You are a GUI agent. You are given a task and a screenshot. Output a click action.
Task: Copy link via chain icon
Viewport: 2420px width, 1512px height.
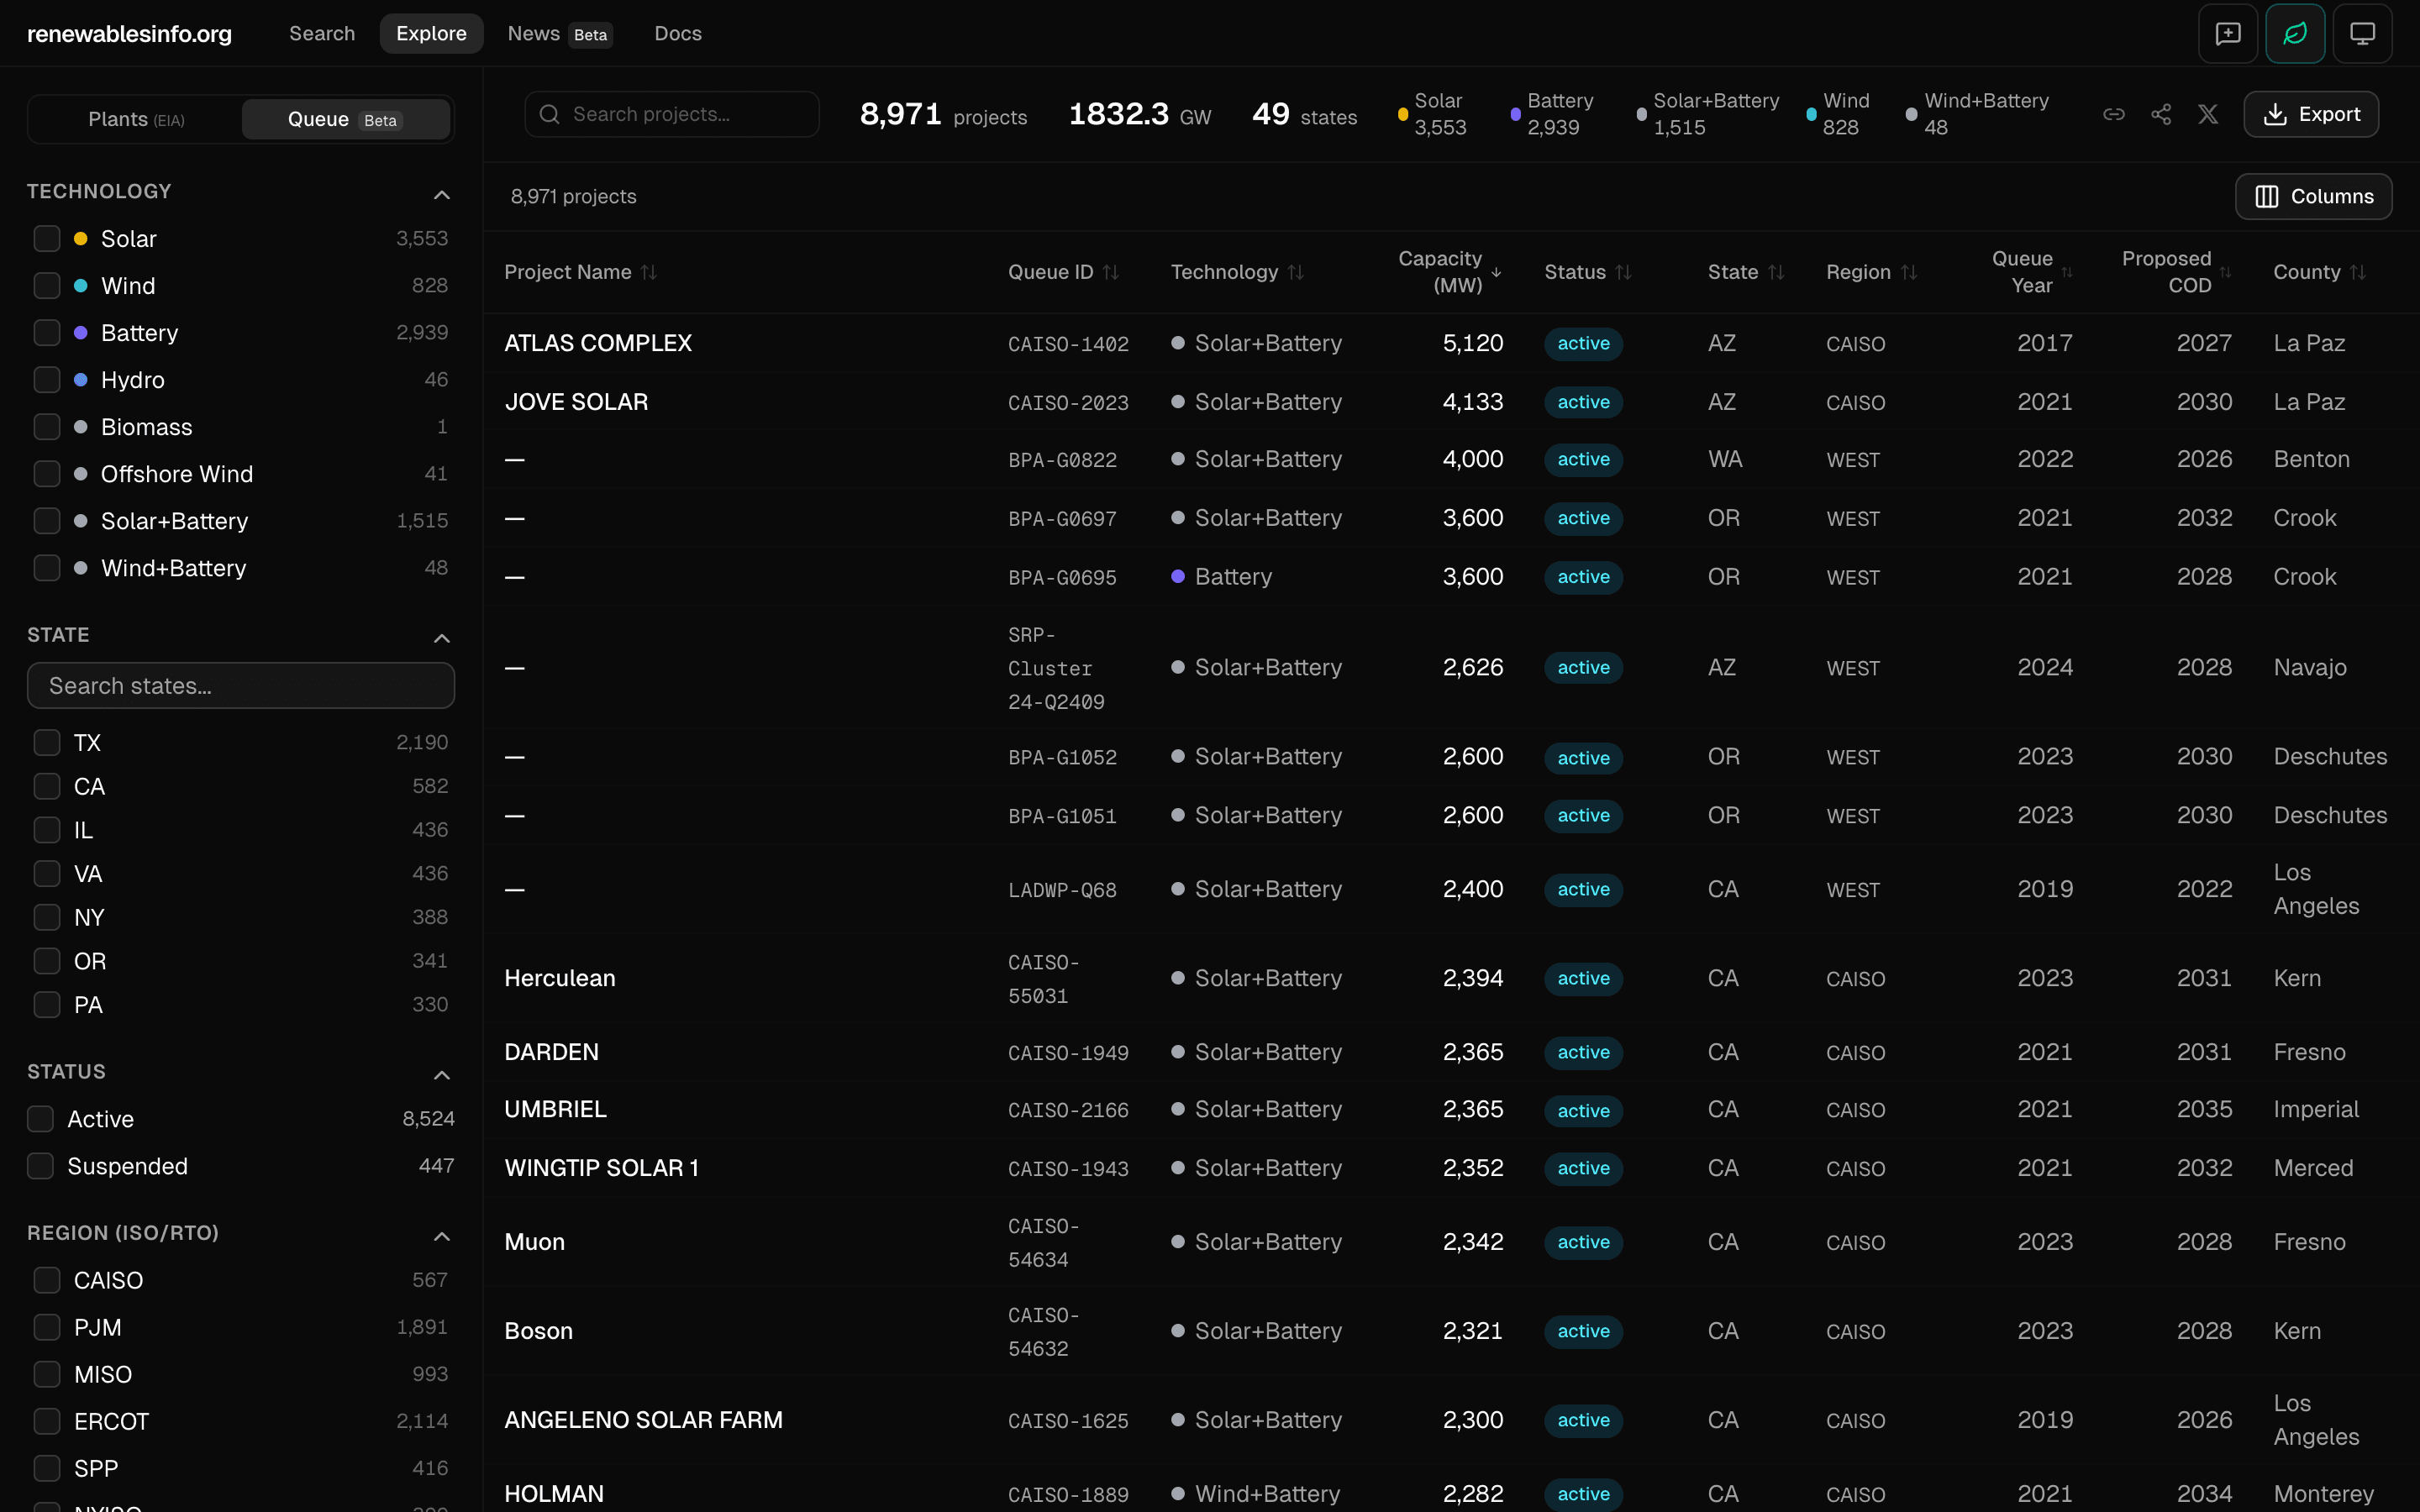click(2113, 114)
